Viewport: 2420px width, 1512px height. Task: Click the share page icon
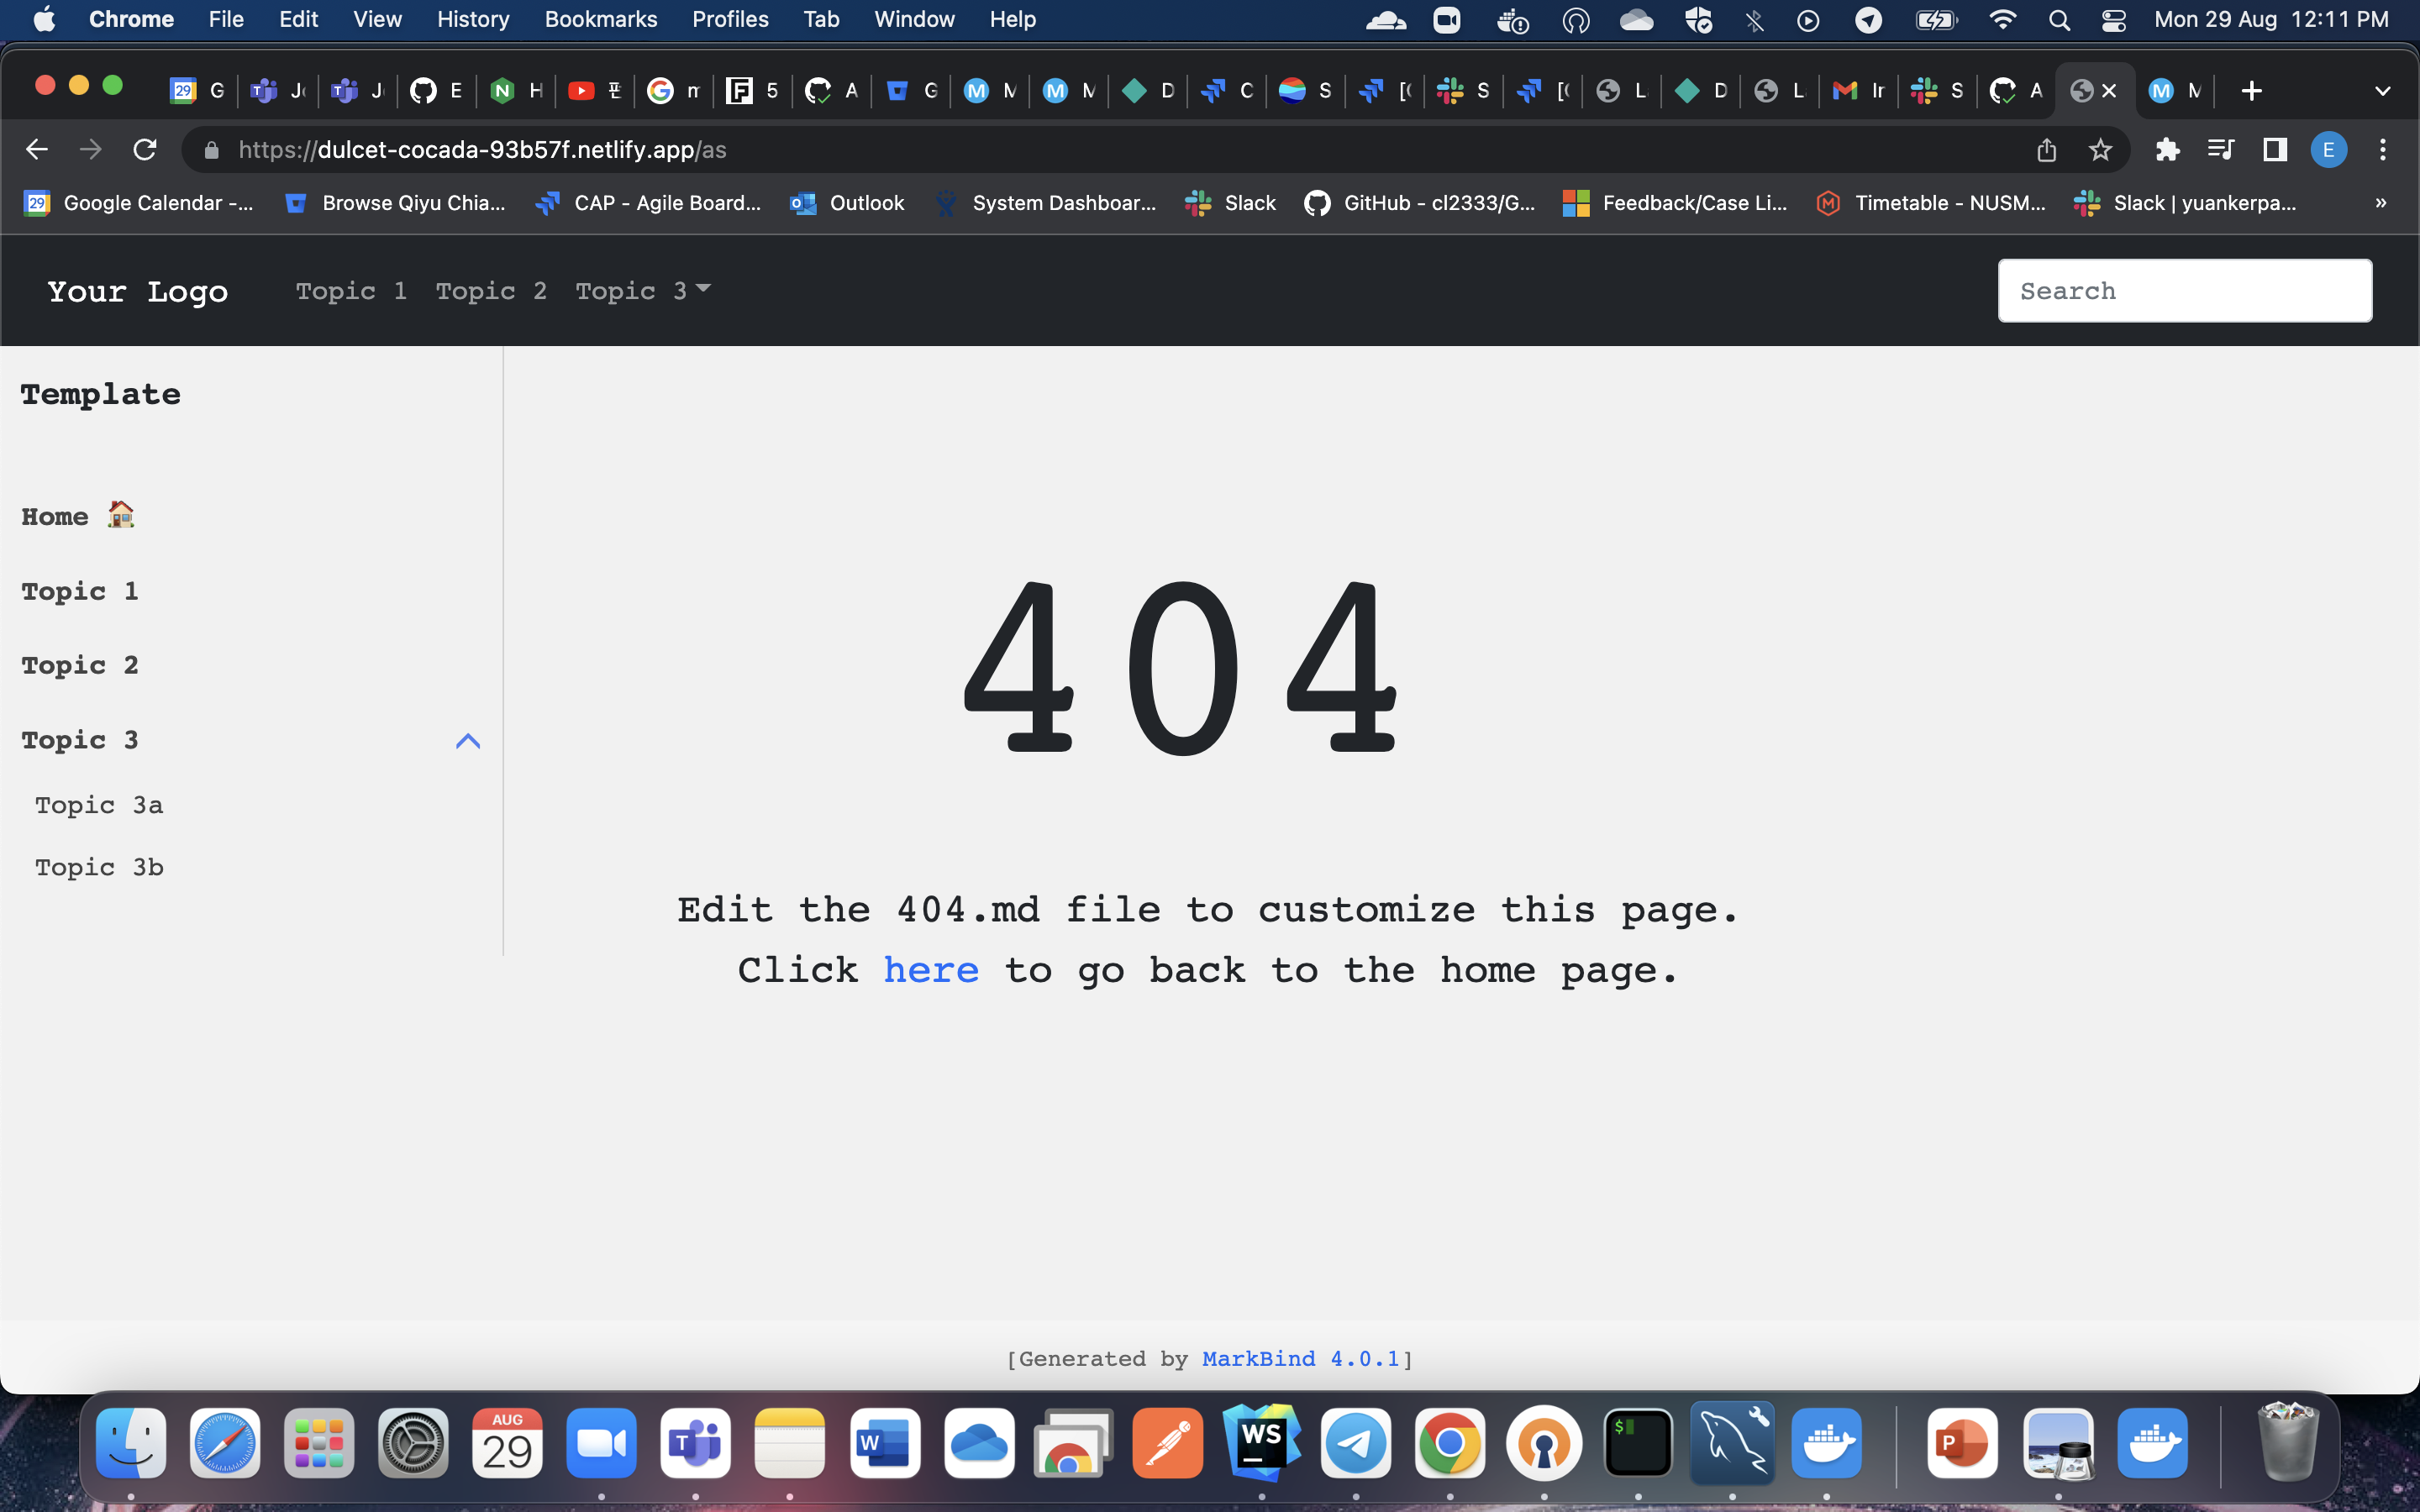[x=2046, y=150]
